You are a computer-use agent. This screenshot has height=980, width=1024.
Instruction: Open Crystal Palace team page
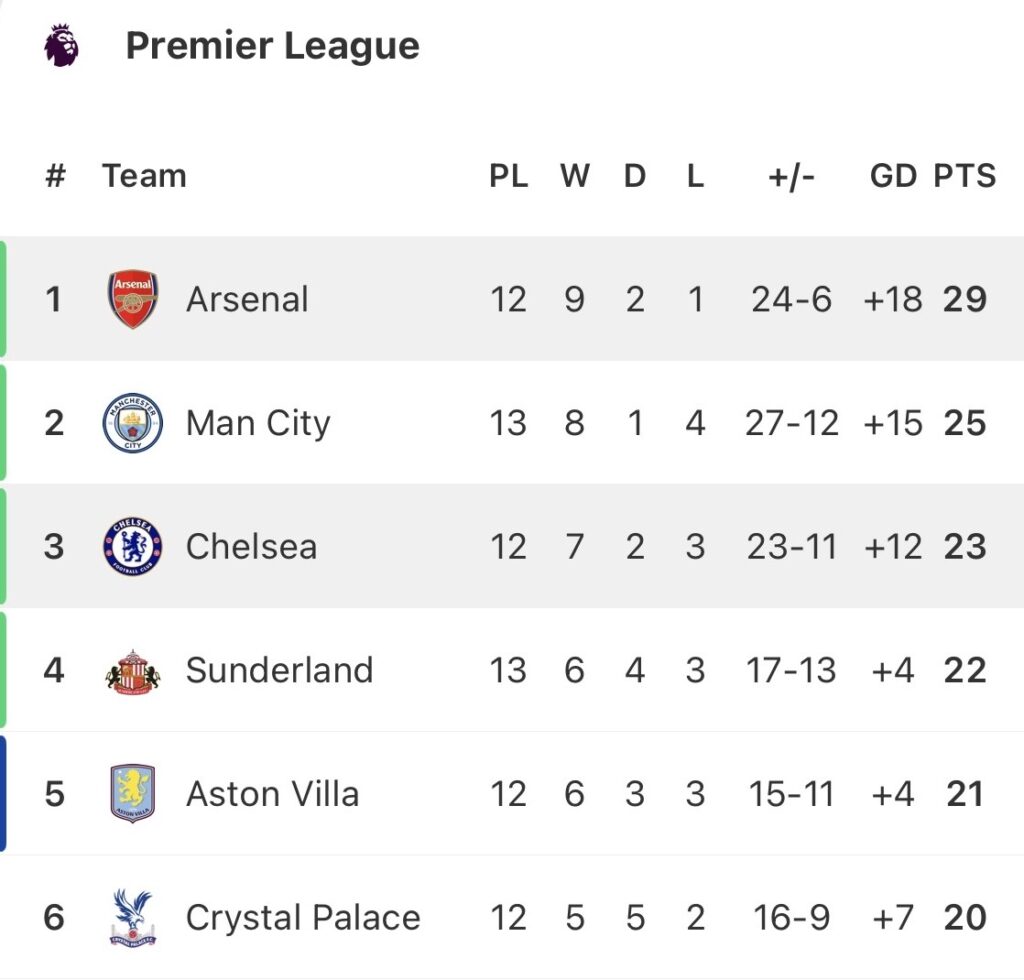(303, 917)
